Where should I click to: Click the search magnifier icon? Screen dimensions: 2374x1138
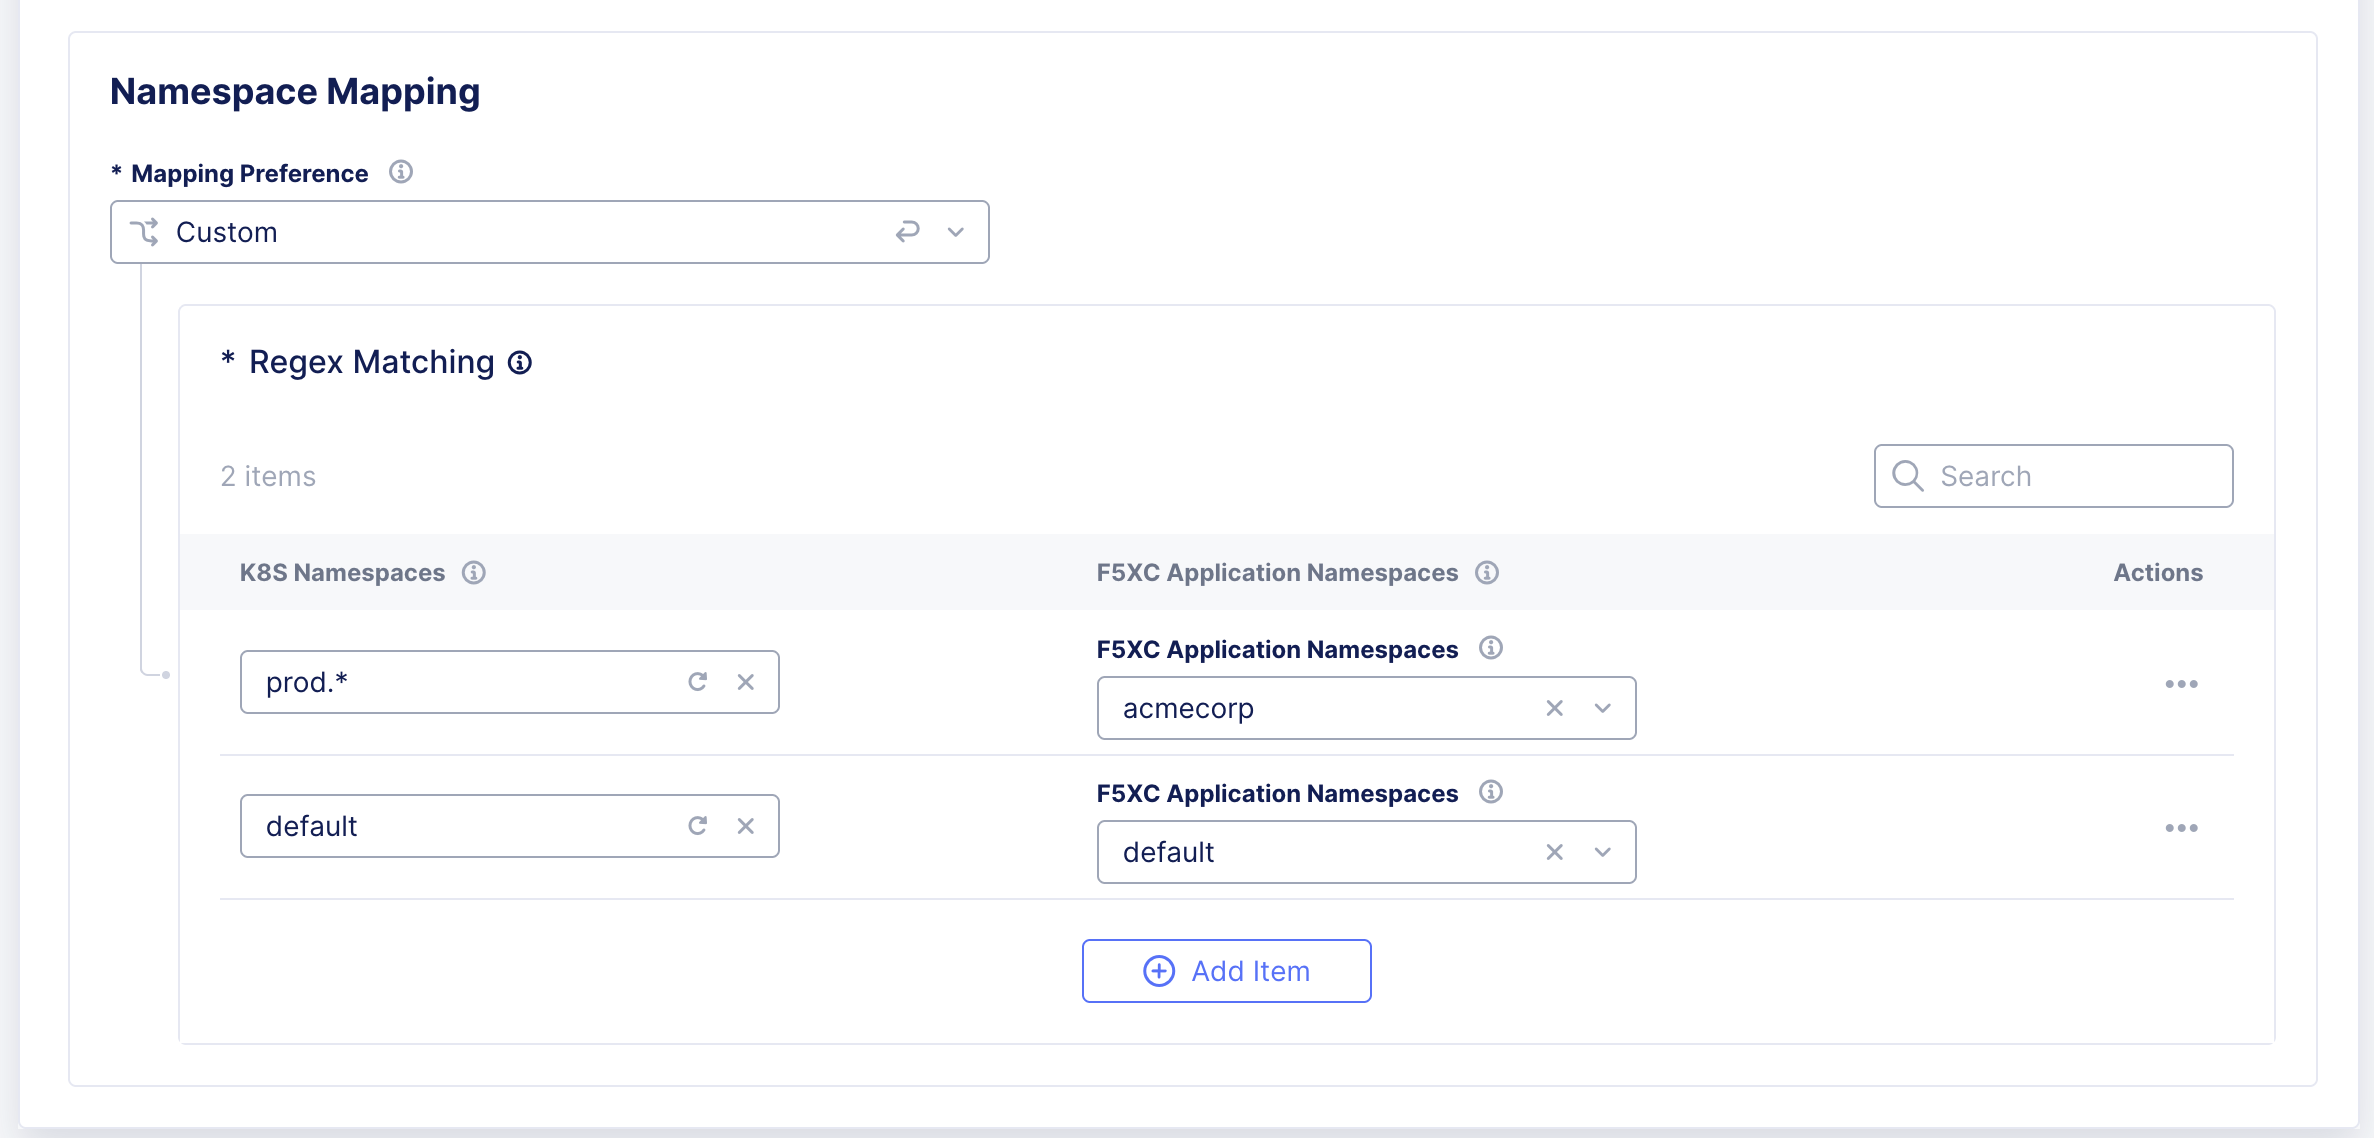click(x=1907, y=475)
